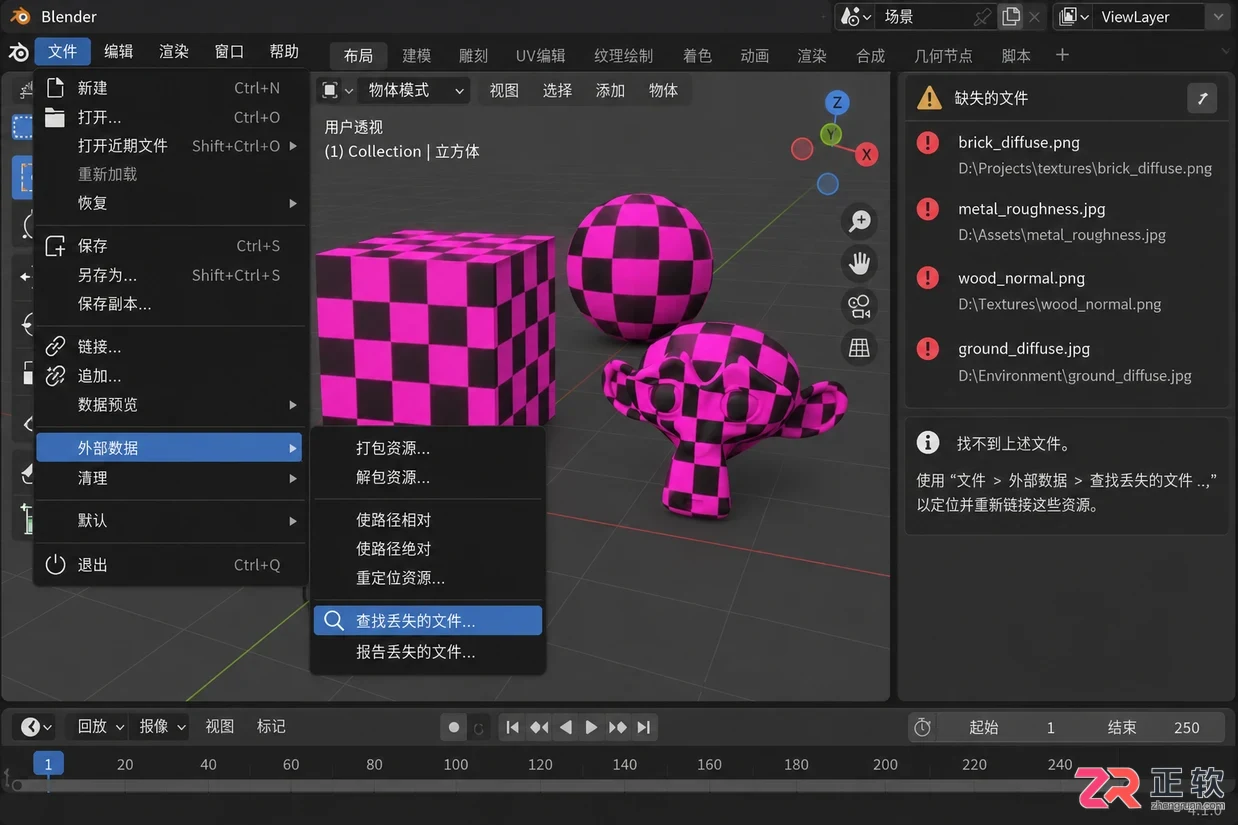
Task: Click the scene browse icon beside 场景
Action: tap(855, 17)
